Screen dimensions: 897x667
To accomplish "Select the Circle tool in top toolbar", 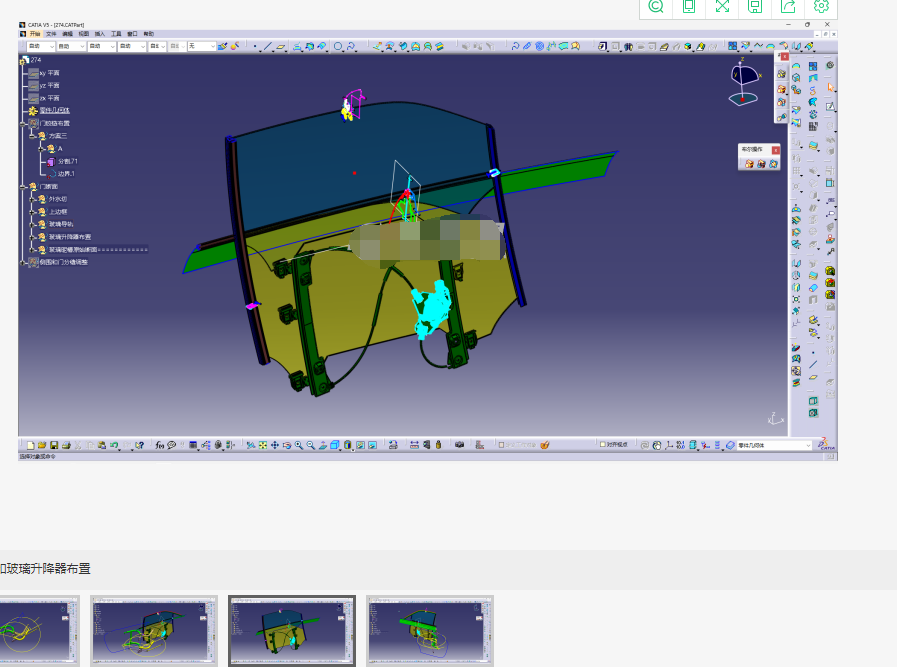I will click(338, 46).
